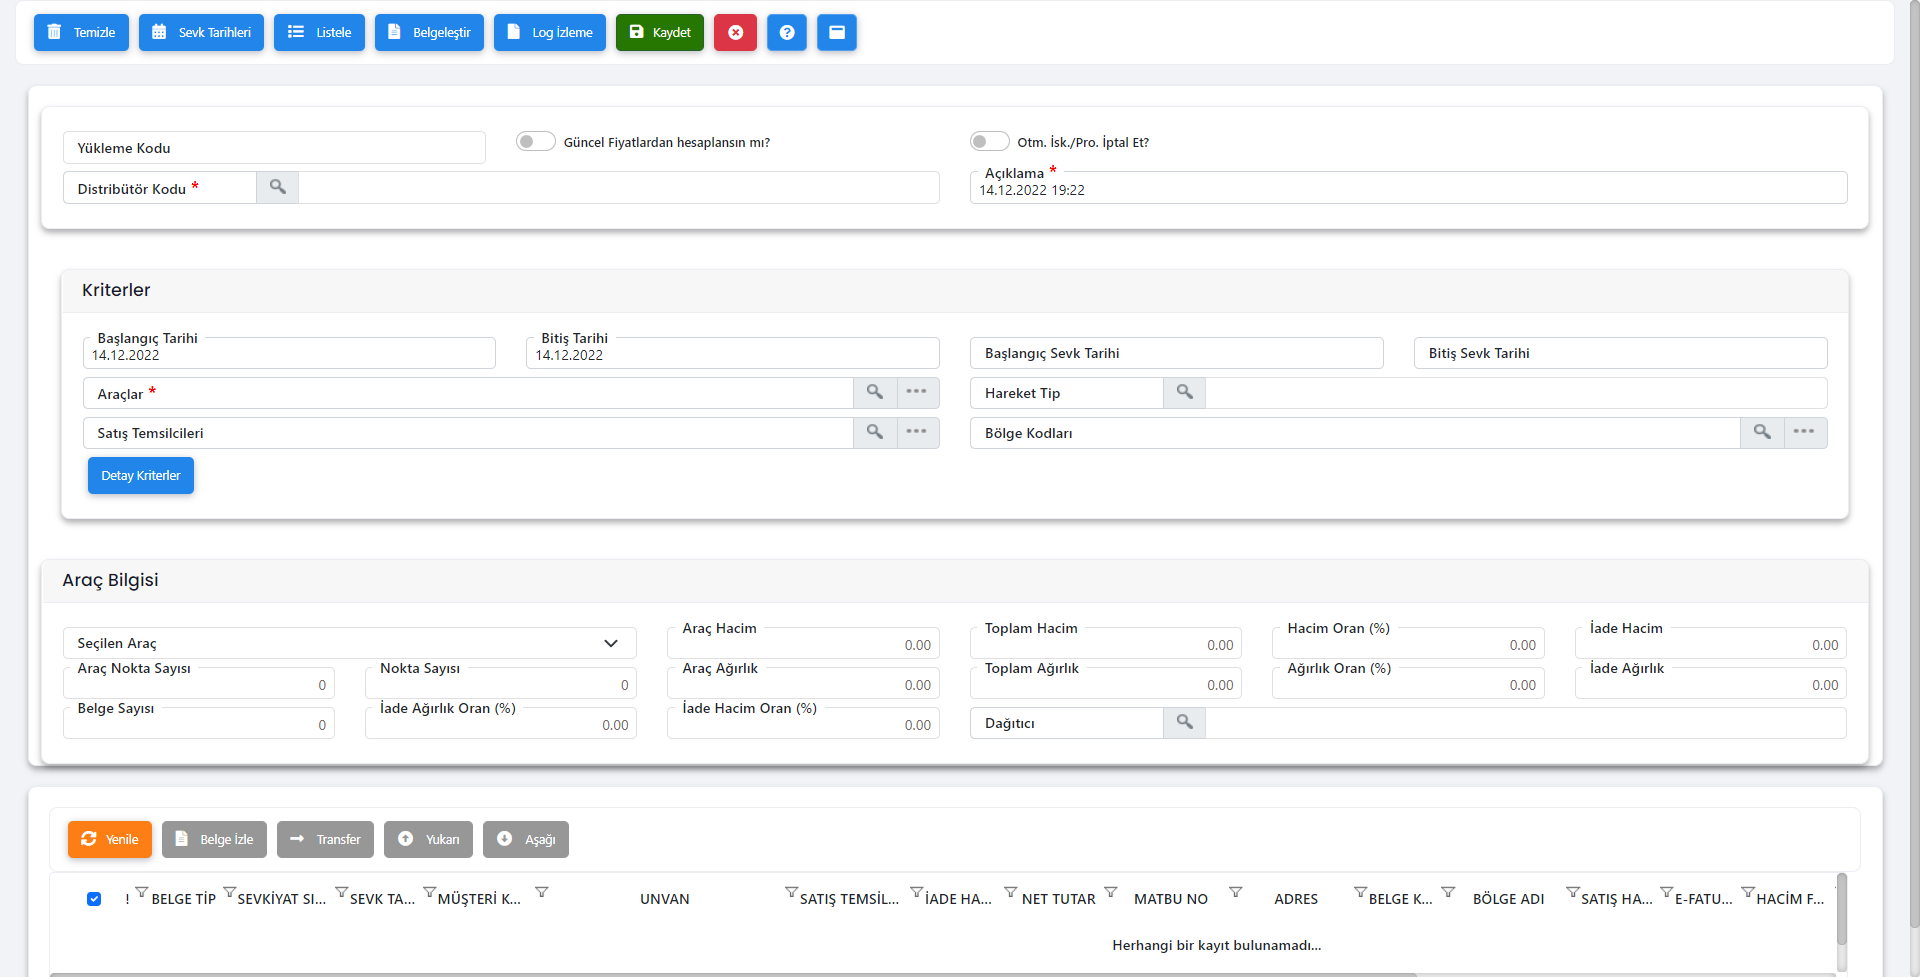
Task: Enable the Otm. İsk./Pro. İptal Et switch
Action: (x=989, y=142)
